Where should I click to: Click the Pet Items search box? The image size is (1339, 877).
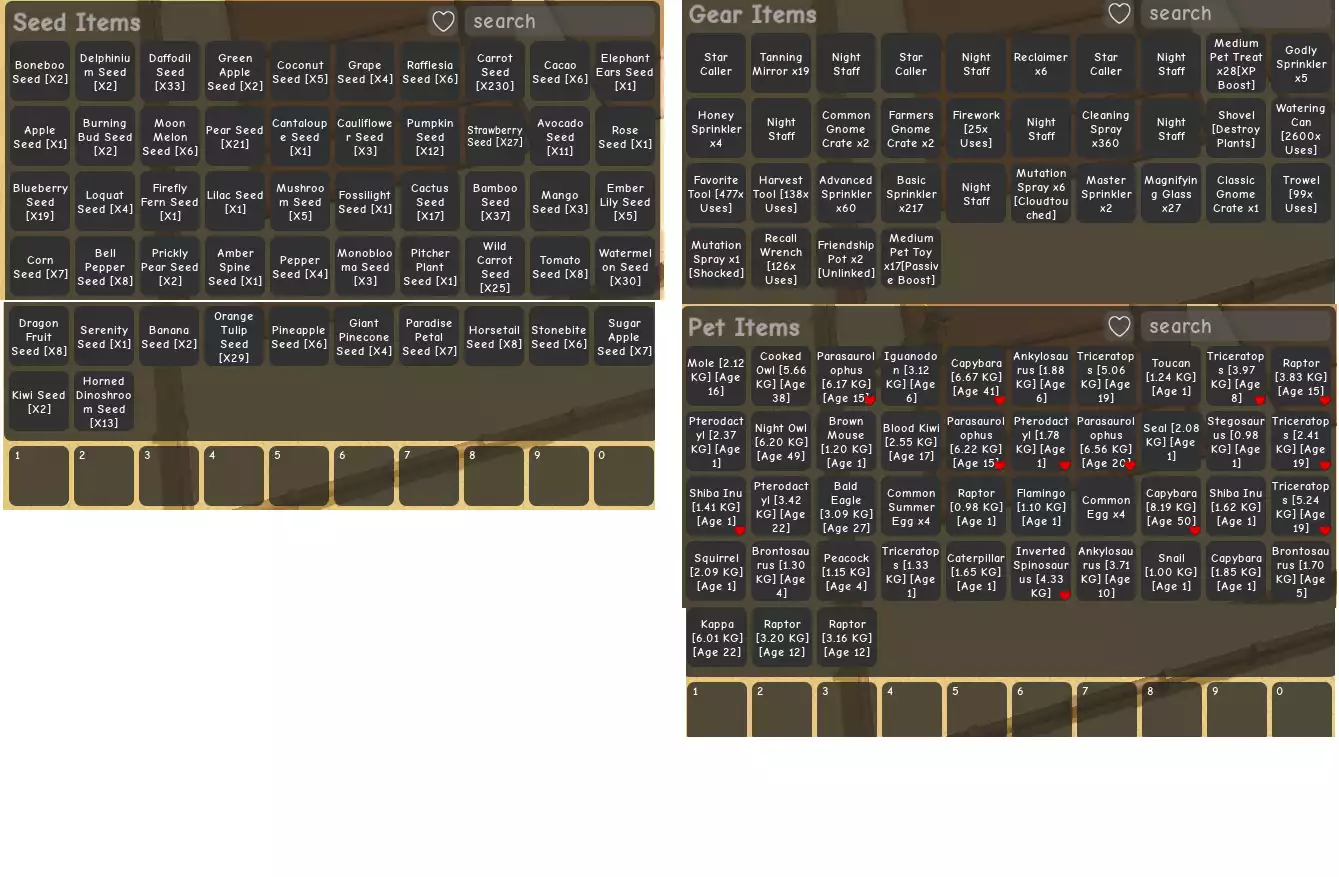pyautogui.click(x=1235, y=327)
